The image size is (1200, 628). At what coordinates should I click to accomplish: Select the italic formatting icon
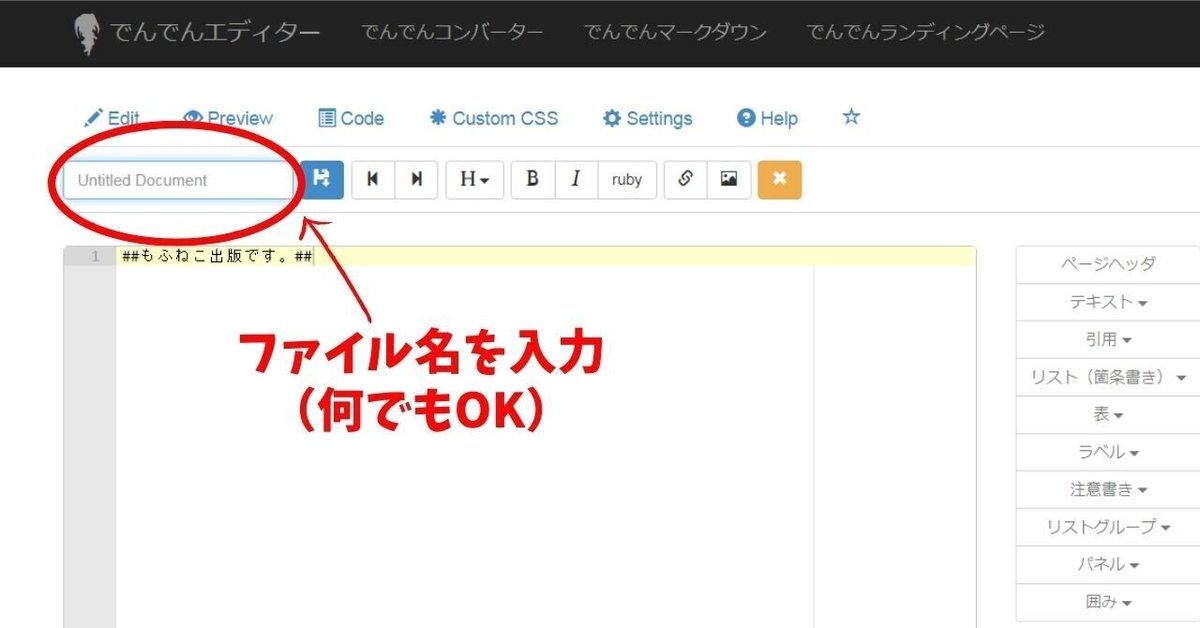pos(576,180)
